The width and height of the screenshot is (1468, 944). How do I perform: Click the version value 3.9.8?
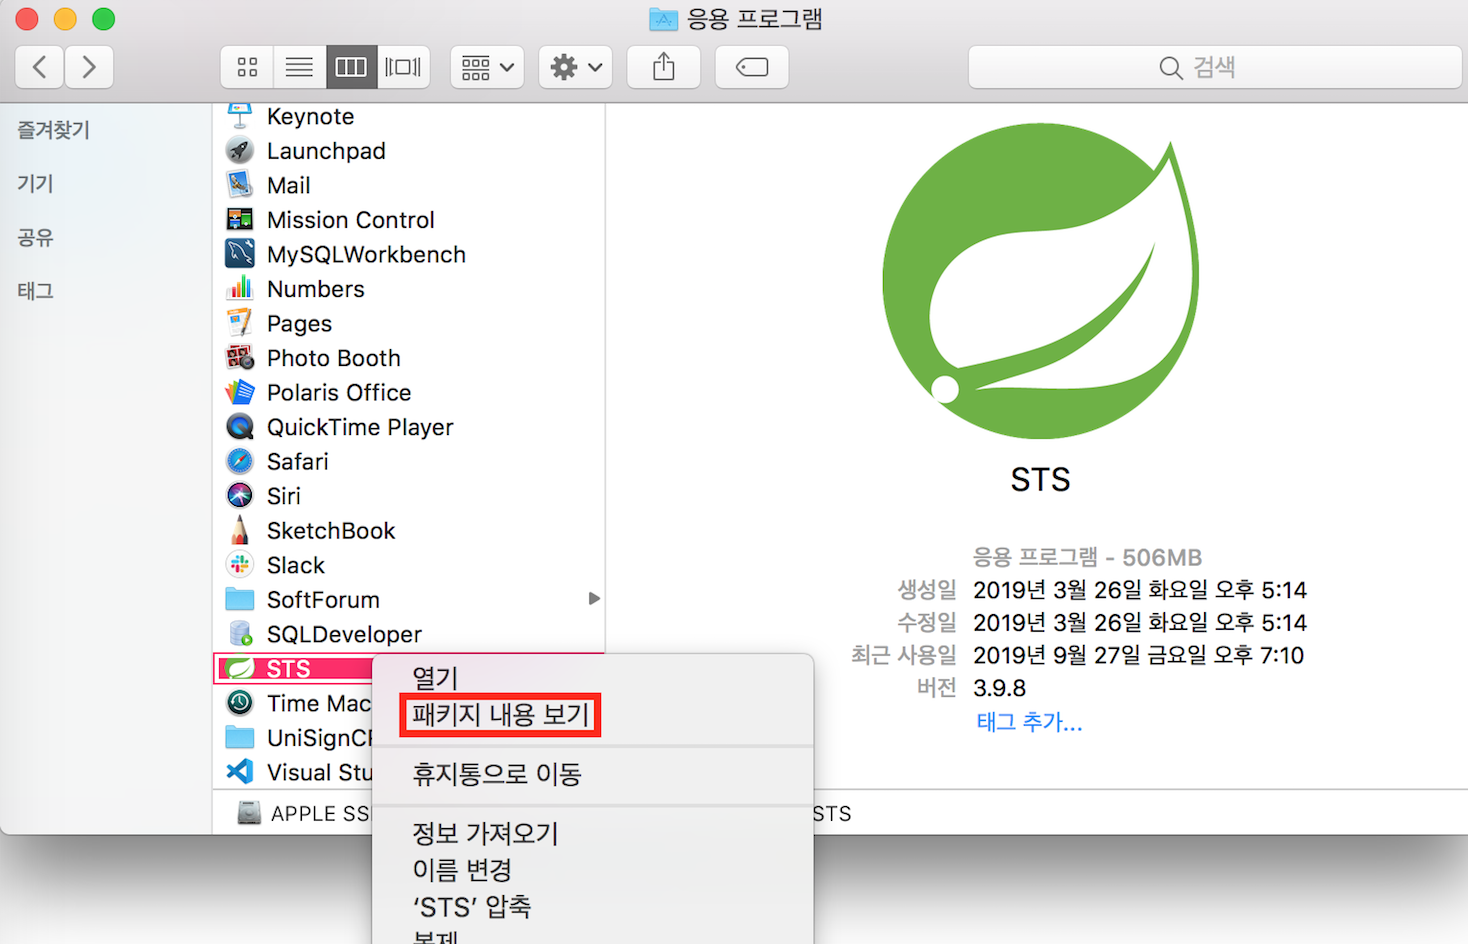pos(999,688)
